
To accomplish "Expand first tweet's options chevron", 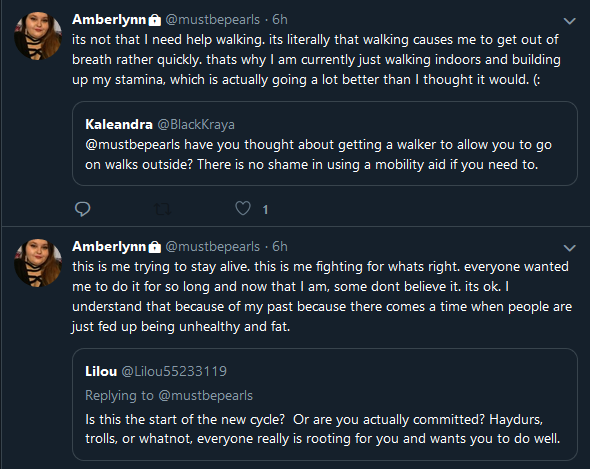I will (x=570, y=21).
